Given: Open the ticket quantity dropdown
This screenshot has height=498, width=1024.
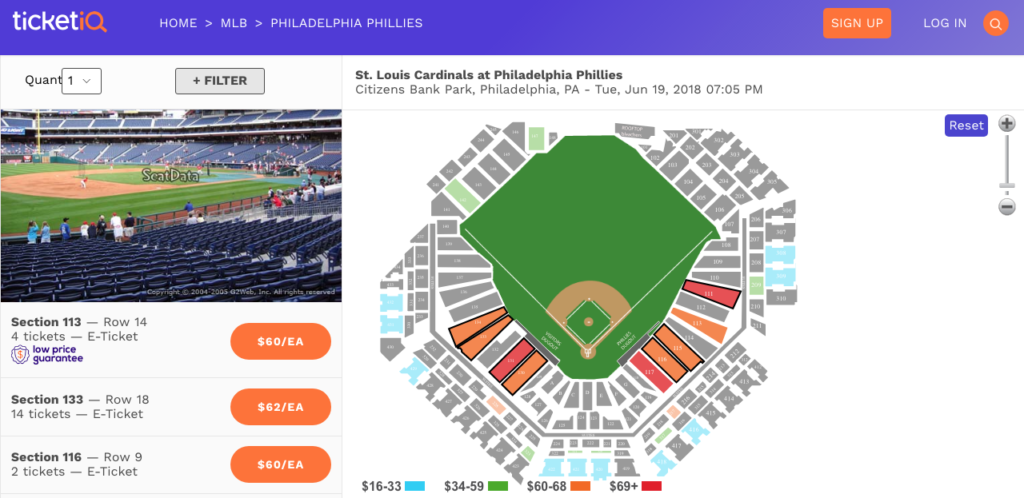Looking at the screenshot, I should point(81,81).
